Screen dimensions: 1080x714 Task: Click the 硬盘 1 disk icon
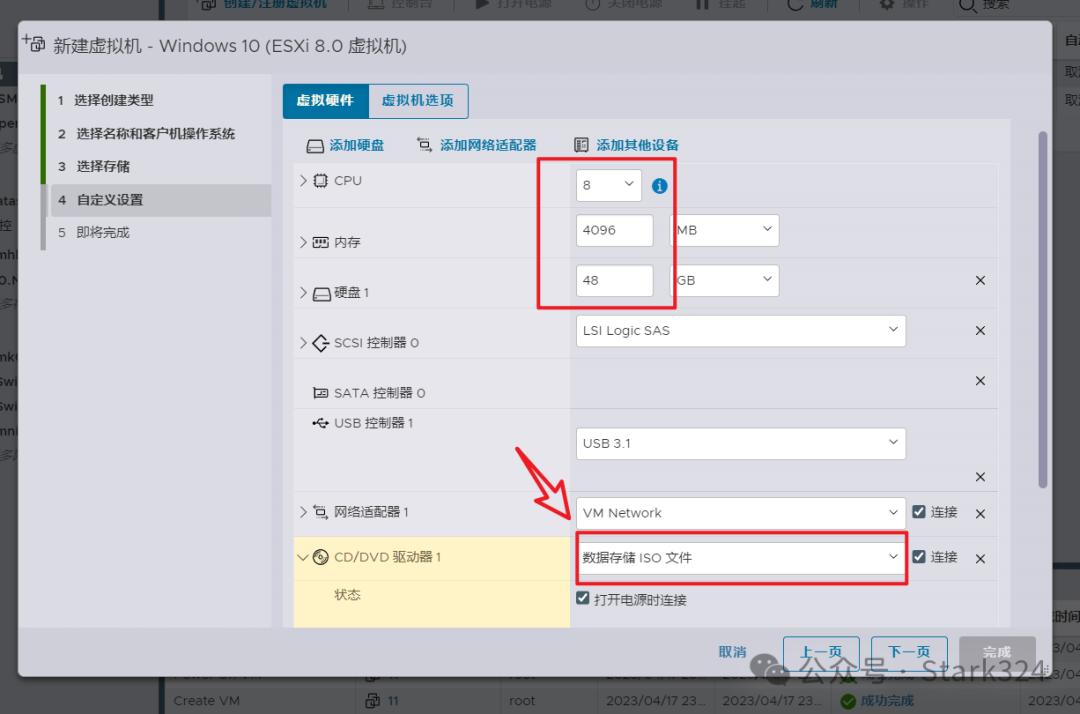(322, 294)
